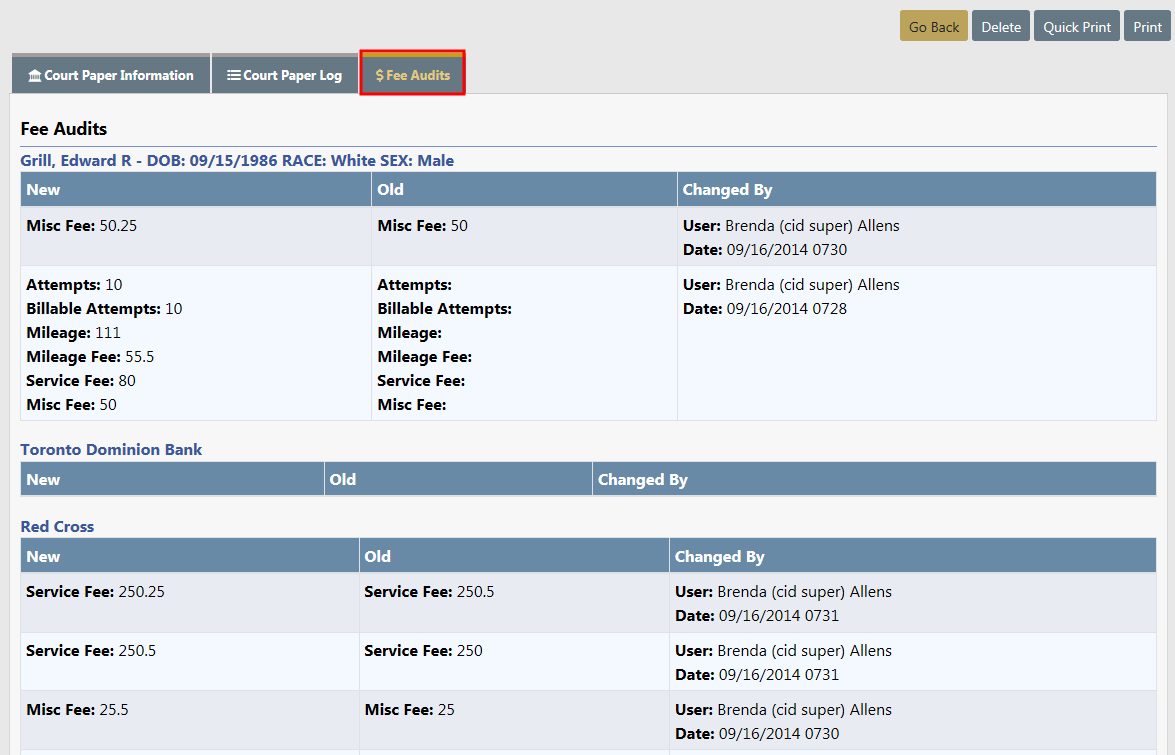Click the Changed By header in Red Cross table
Screen dimensions: 1175x755
(719, 556)
